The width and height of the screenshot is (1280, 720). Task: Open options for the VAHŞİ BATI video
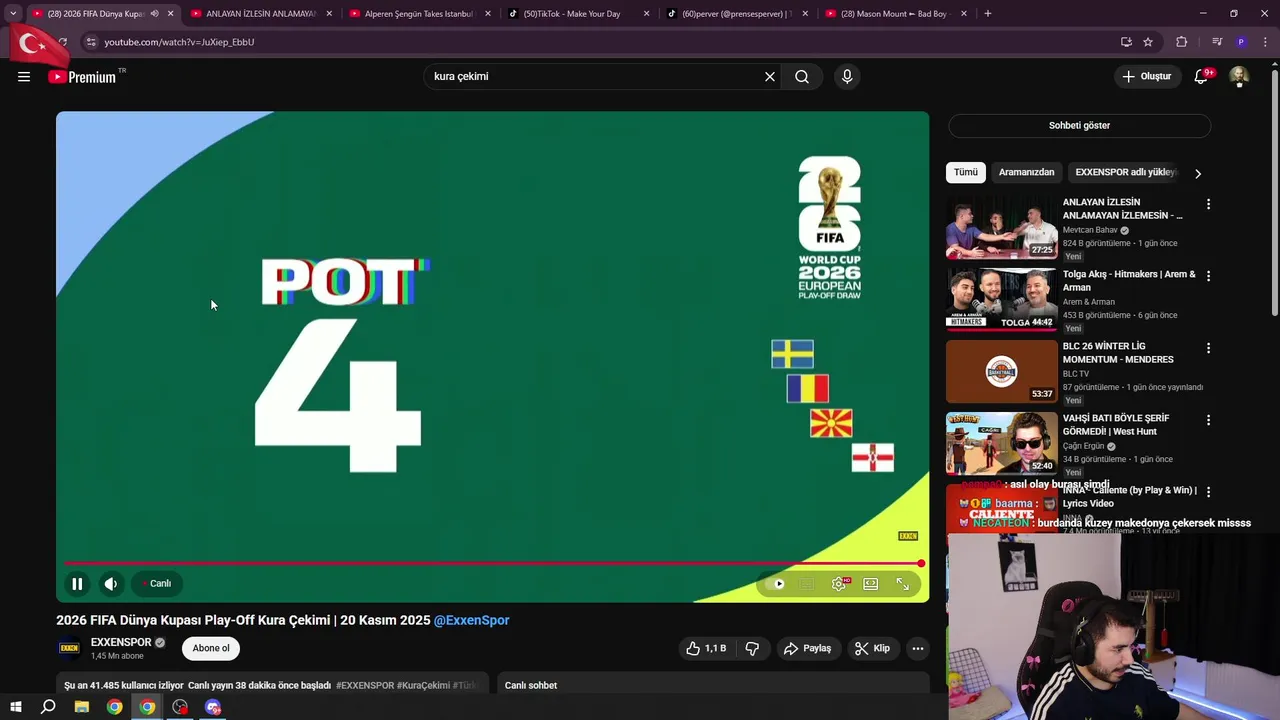pos(1208,420)
